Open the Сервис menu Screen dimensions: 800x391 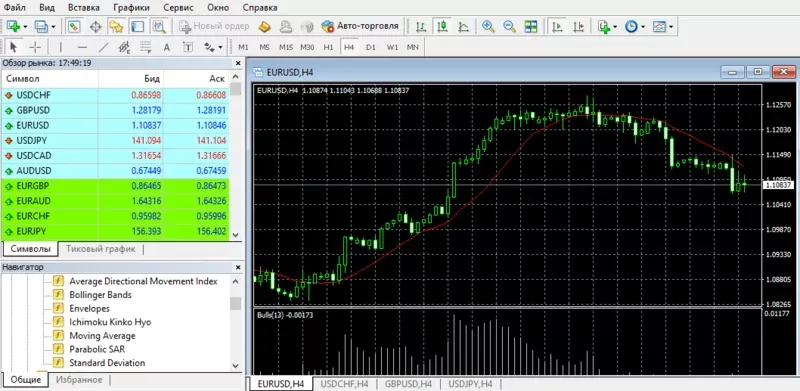[179, 8]
